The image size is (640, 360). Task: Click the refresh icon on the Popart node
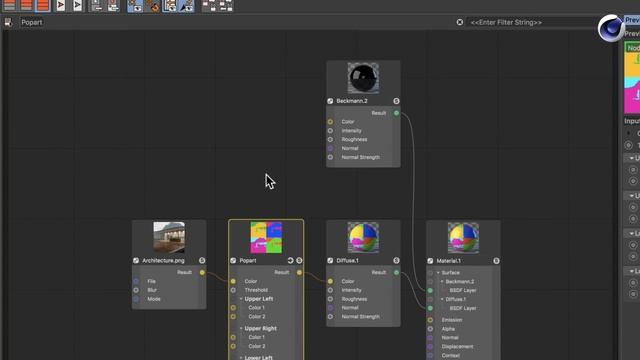coord(291,260)
